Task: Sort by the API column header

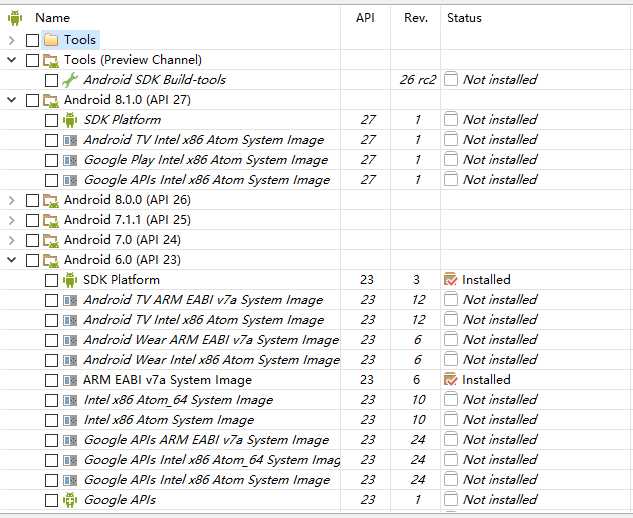Action: tap(365, 18)
